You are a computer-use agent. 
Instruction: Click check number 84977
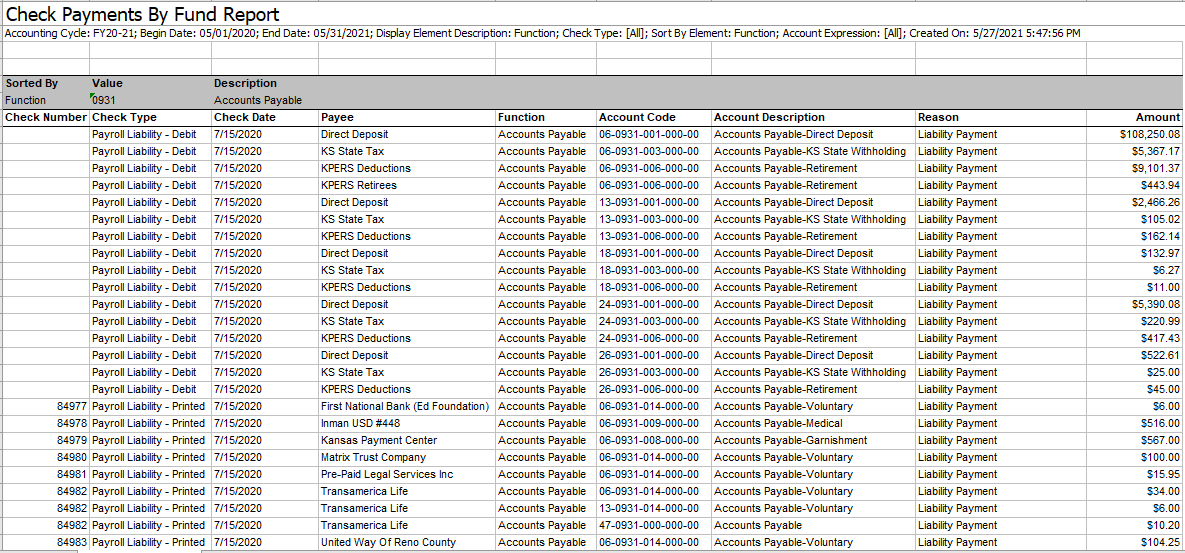[x=46, y=406]
